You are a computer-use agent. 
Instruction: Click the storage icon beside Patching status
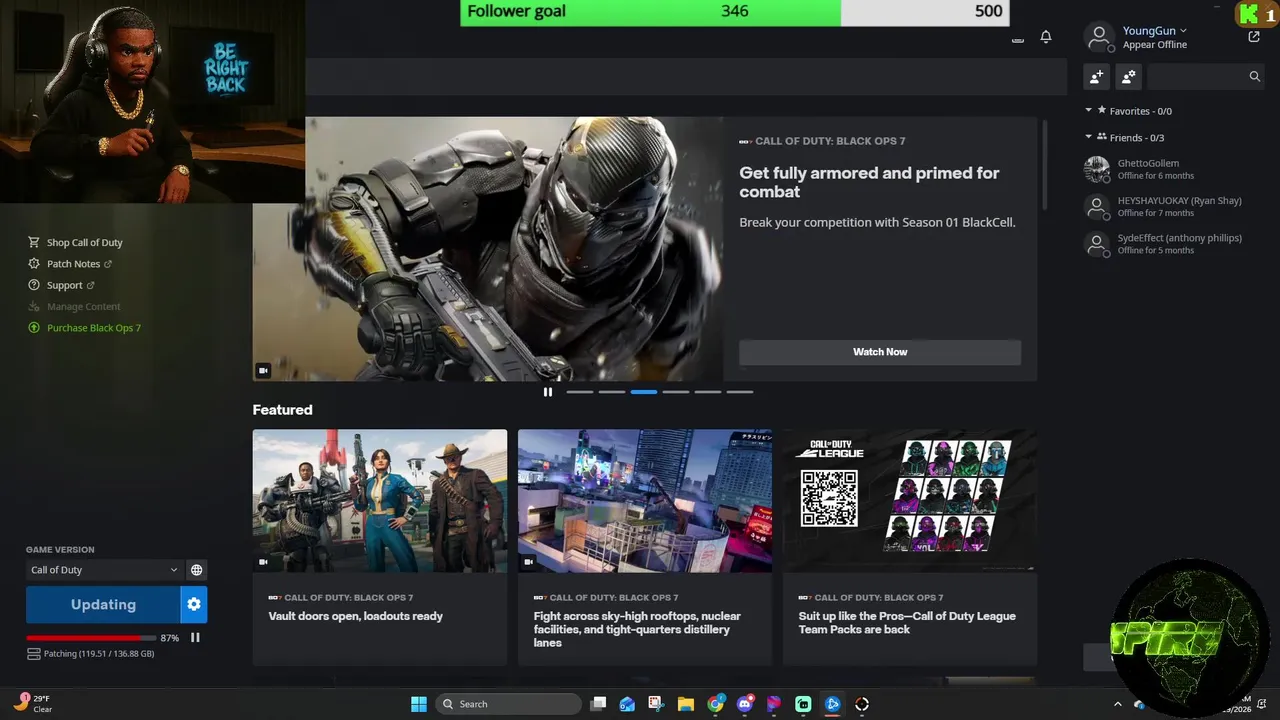[34, 653]
